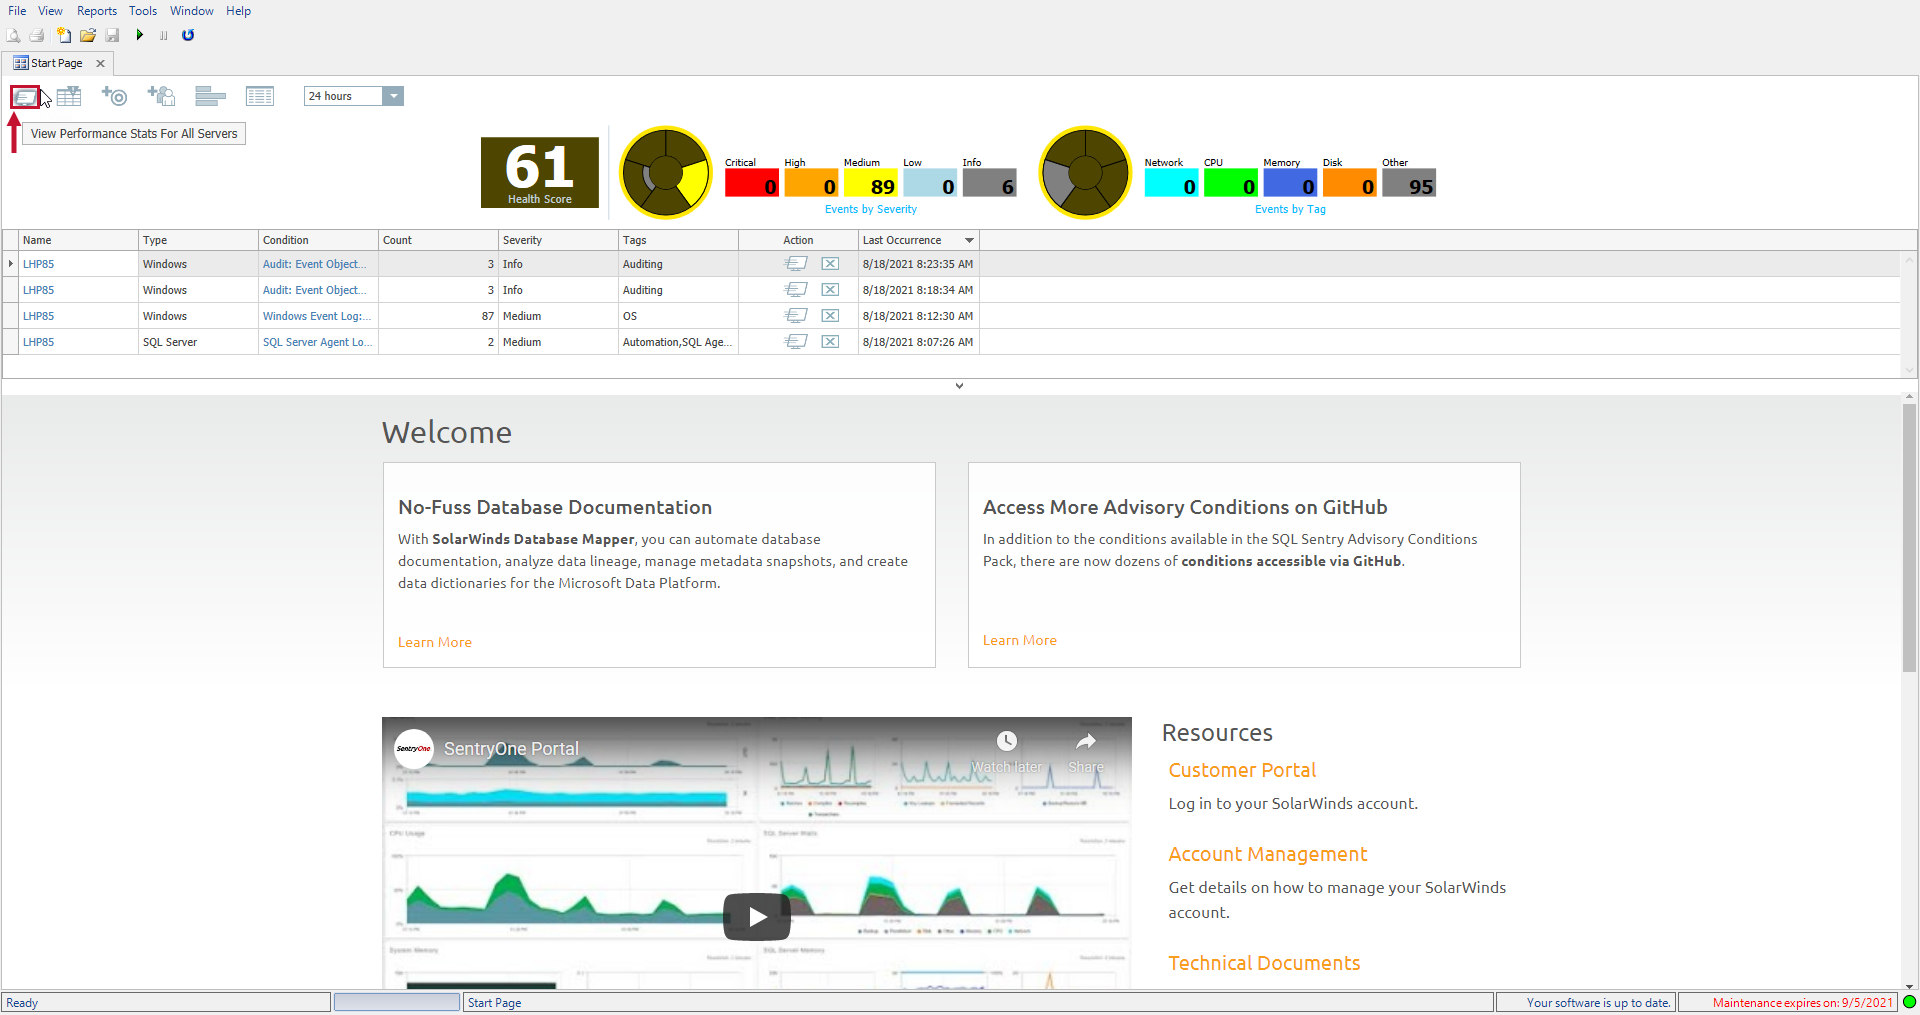
Task: Pause monitoring using the Pause icon
Action: [x=163, y=35]
